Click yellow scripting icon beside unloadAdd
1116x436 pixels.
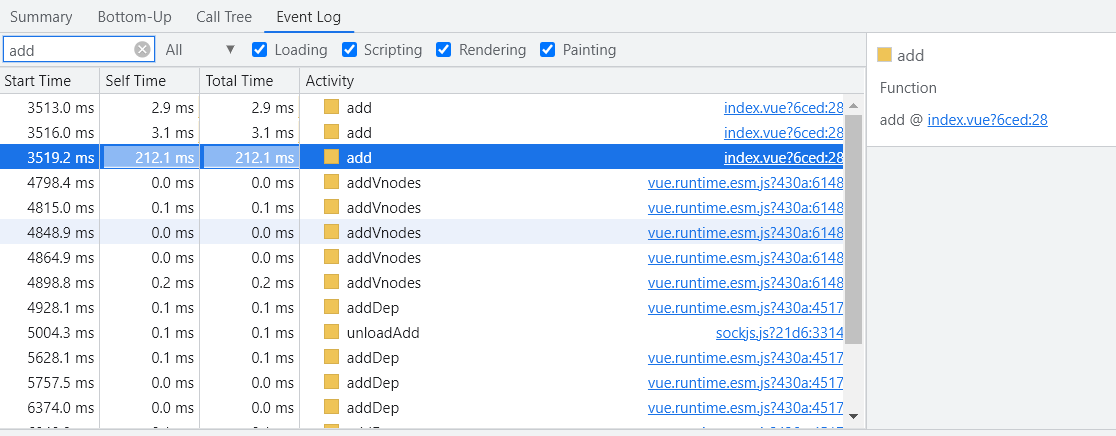(x=331, y=332)
